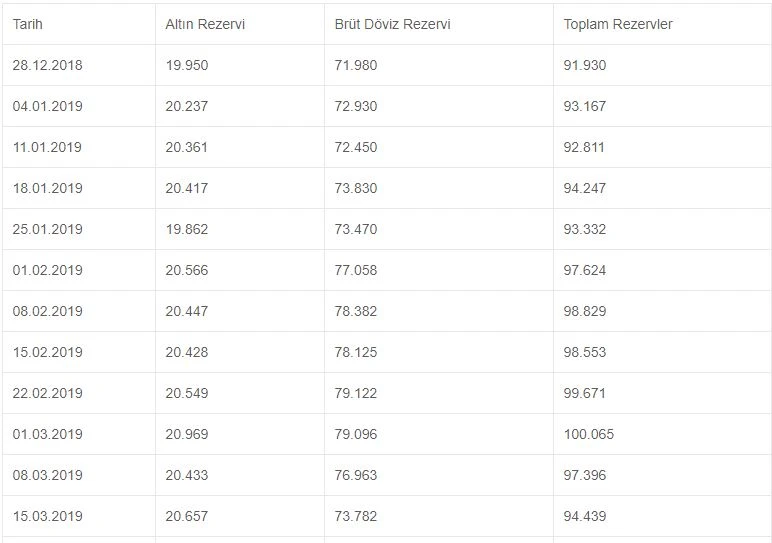Click the Brüt Döviz Rezervi header
The image size is (772, 543).
[392, 24]
